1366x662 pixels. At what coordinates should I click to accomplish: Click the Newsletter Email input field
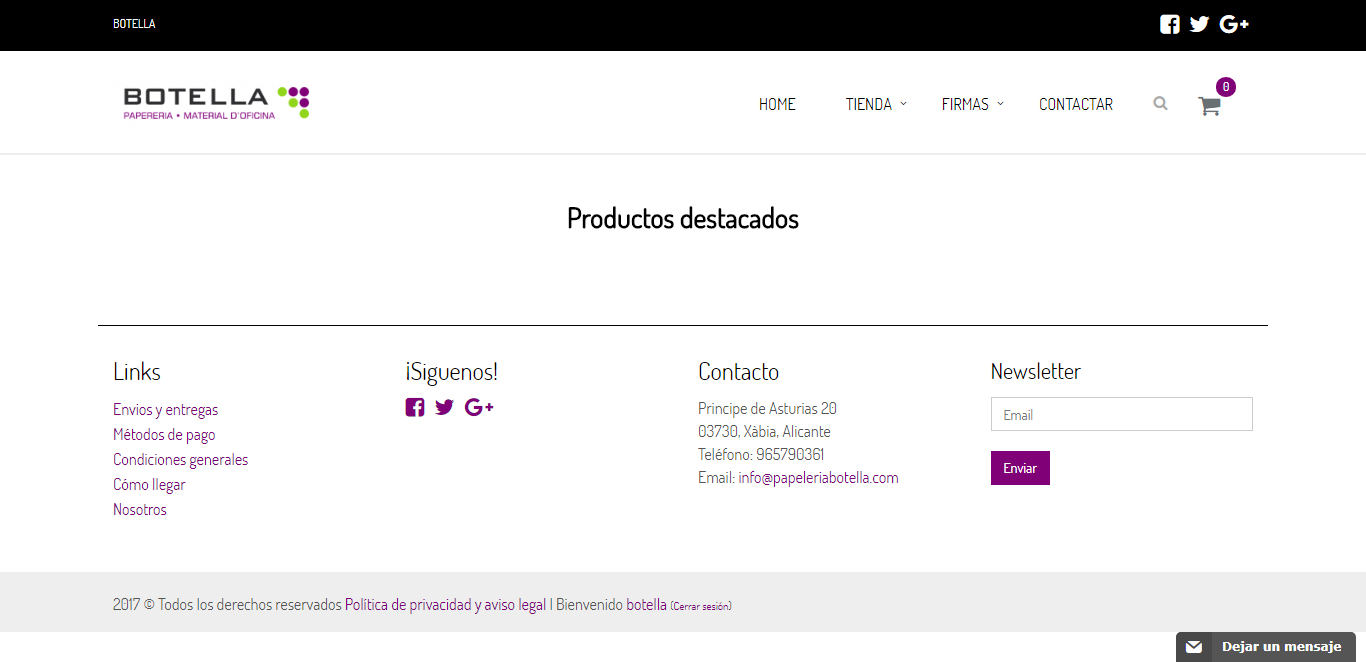(1121, 414)
